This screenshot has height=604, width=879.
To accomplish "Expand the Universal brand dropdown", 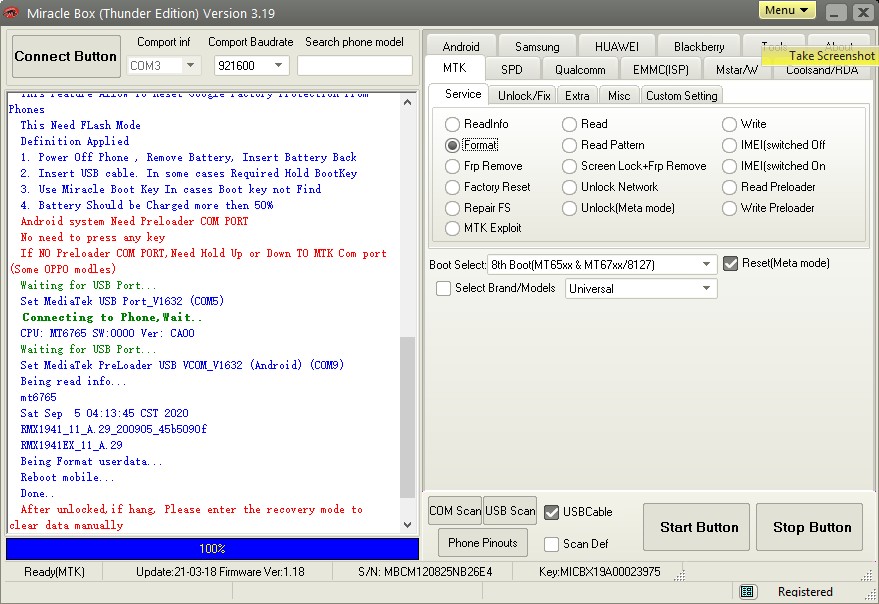I will (x=706, y=288).
